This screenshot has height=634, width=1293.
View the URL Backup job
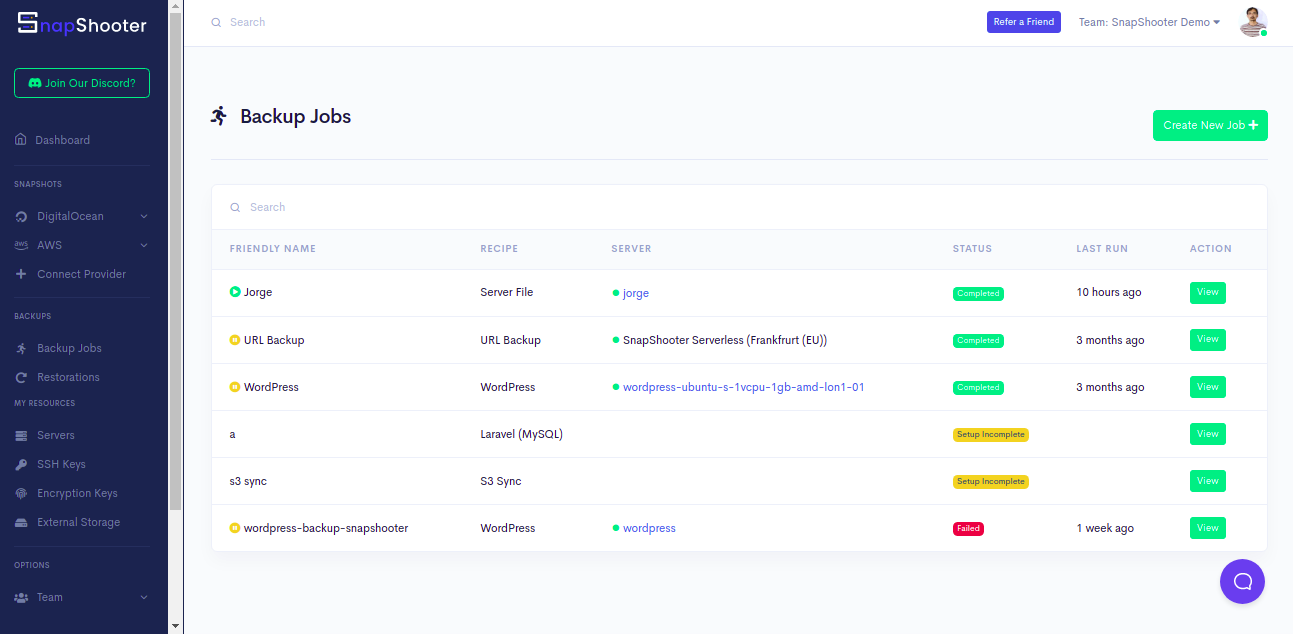pyautogui.click(x=1207, y=340)
